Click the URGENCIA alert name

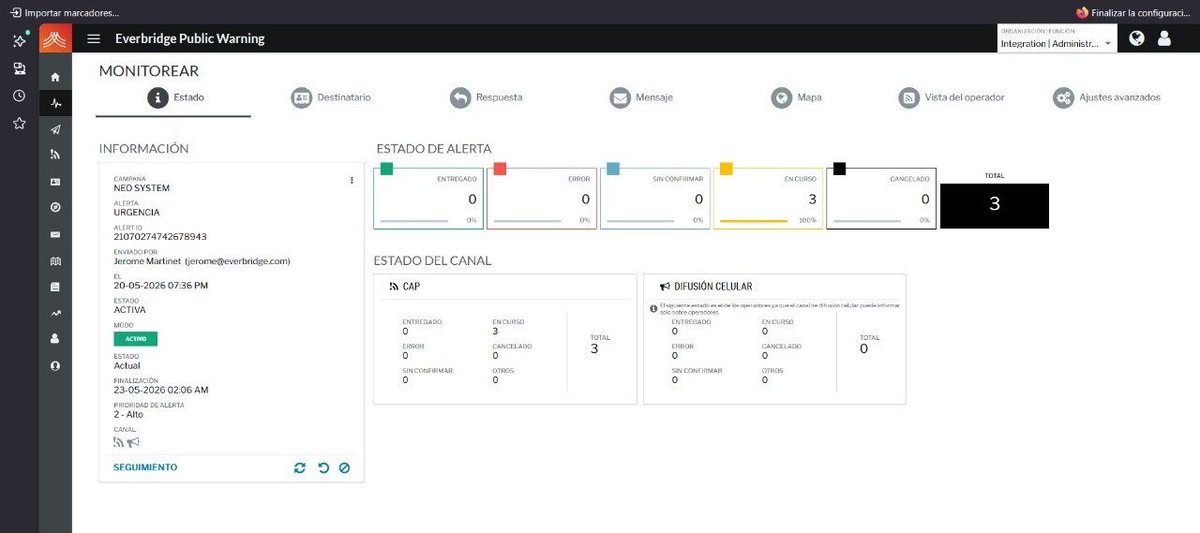click(x=136, y=212)
